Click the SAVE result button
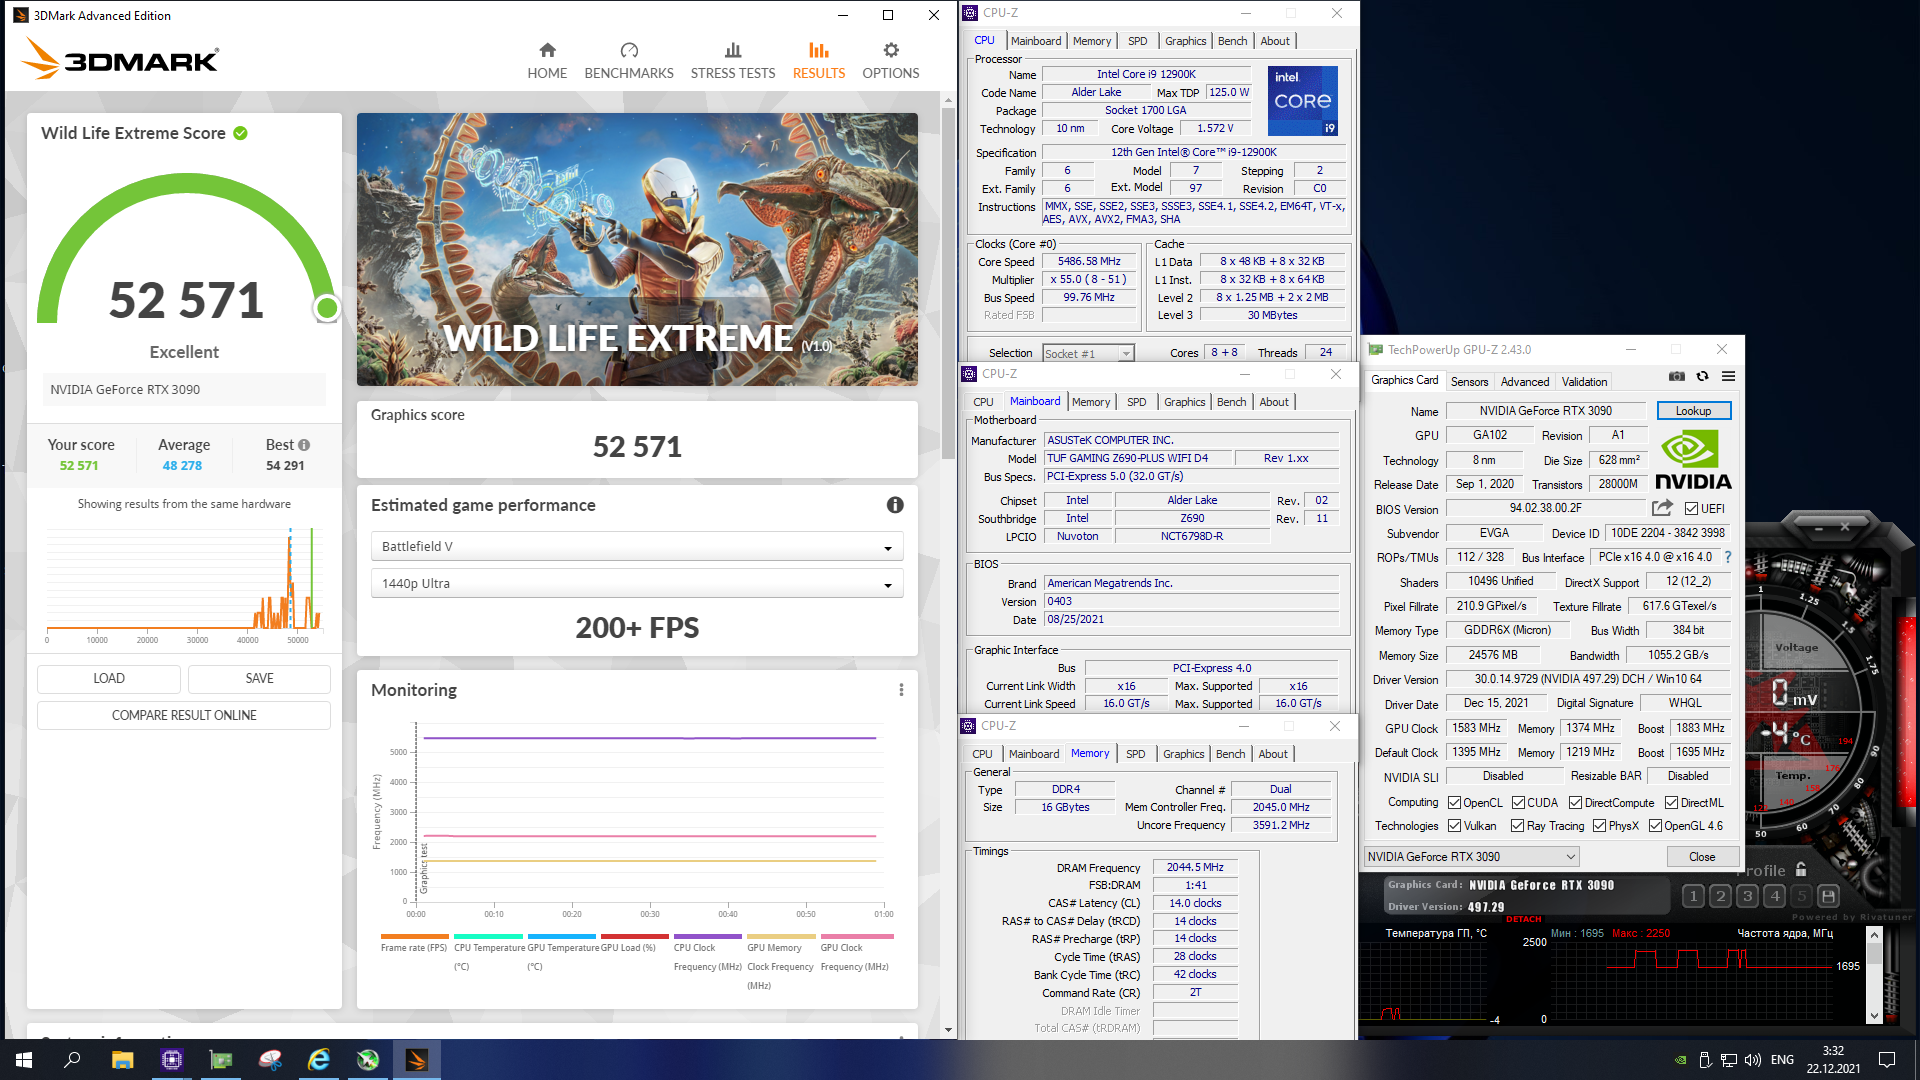 pos(259,679)
